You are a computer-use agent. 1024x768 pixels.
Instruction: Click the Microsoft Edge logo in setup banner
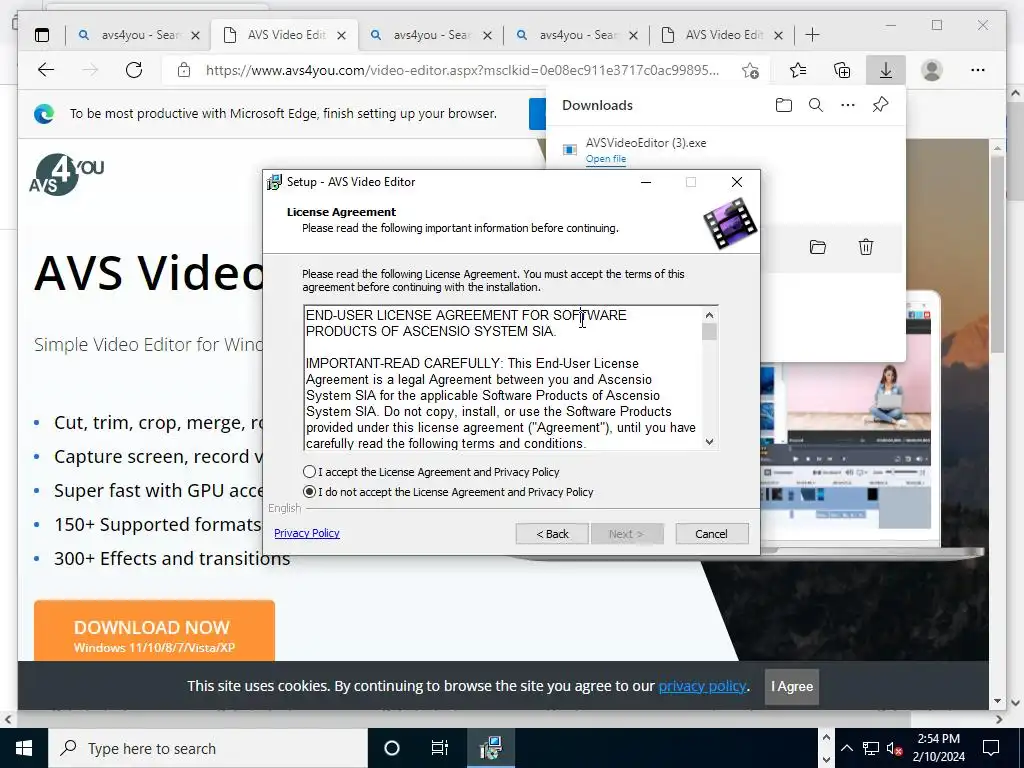[44, 114]
